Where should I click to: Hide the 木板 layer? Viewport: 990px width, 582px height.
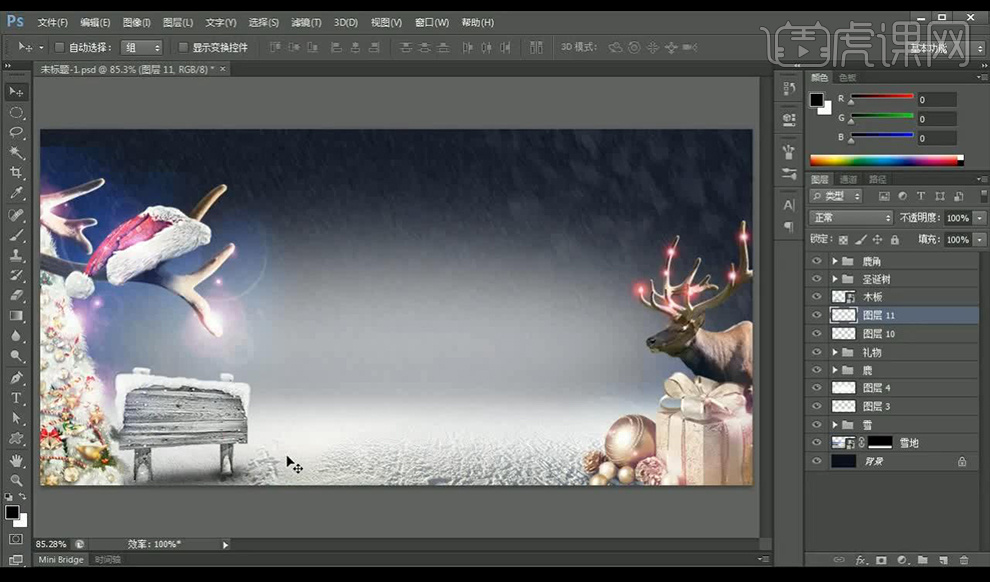point(817,297)
